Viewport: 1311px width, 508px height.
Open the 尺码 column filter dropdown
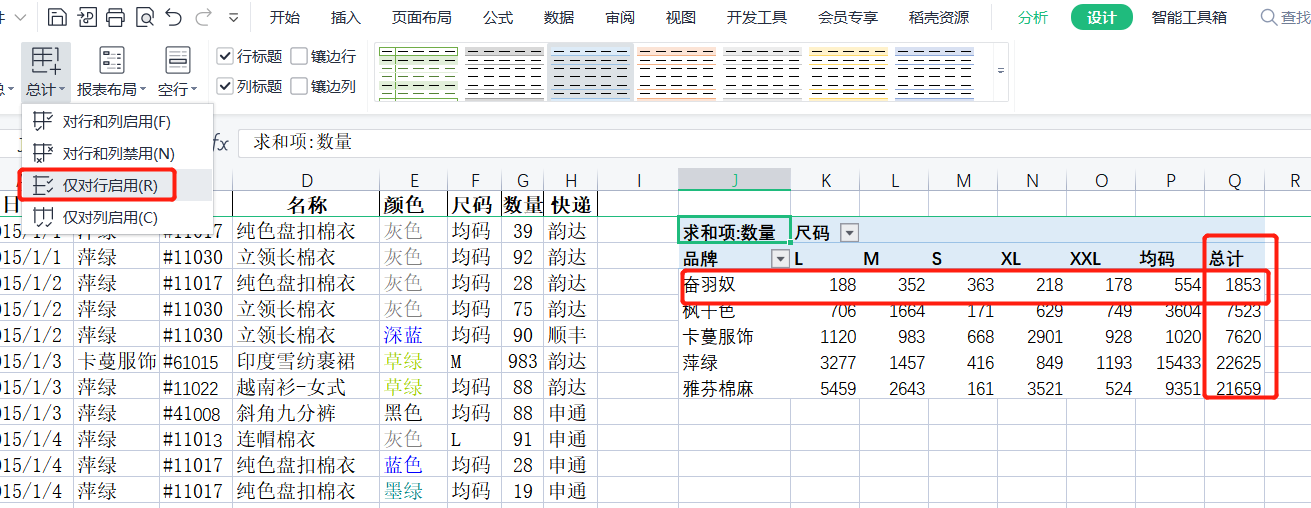(849, 233)
